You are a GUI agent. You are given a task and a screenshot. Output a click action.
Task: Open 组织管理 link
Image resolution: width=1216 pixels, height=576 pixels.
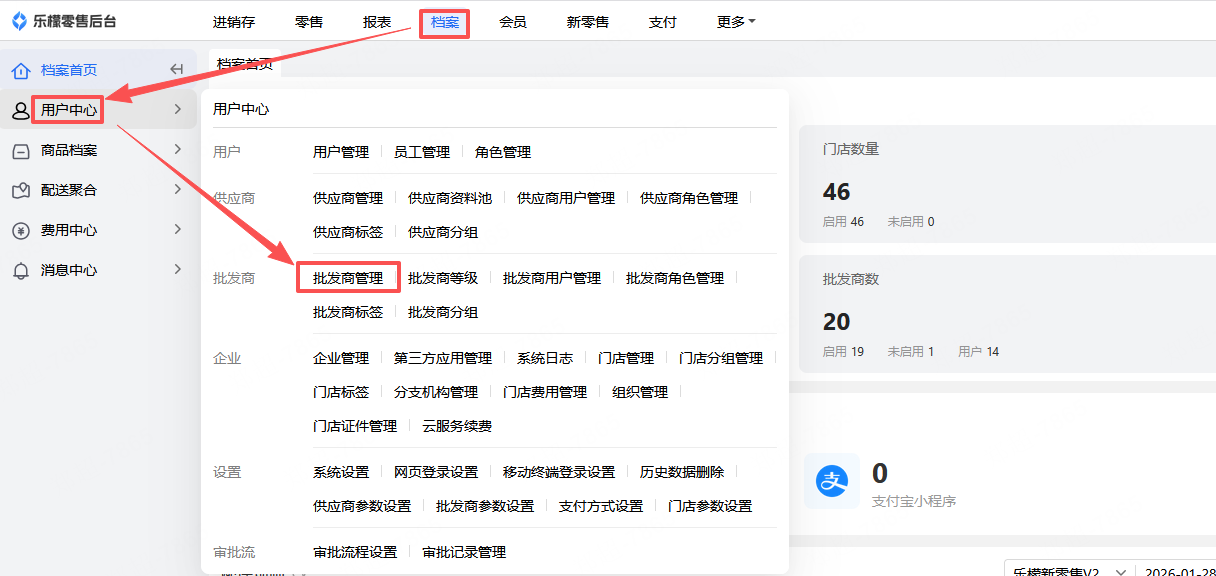click(x=640, y=392)
